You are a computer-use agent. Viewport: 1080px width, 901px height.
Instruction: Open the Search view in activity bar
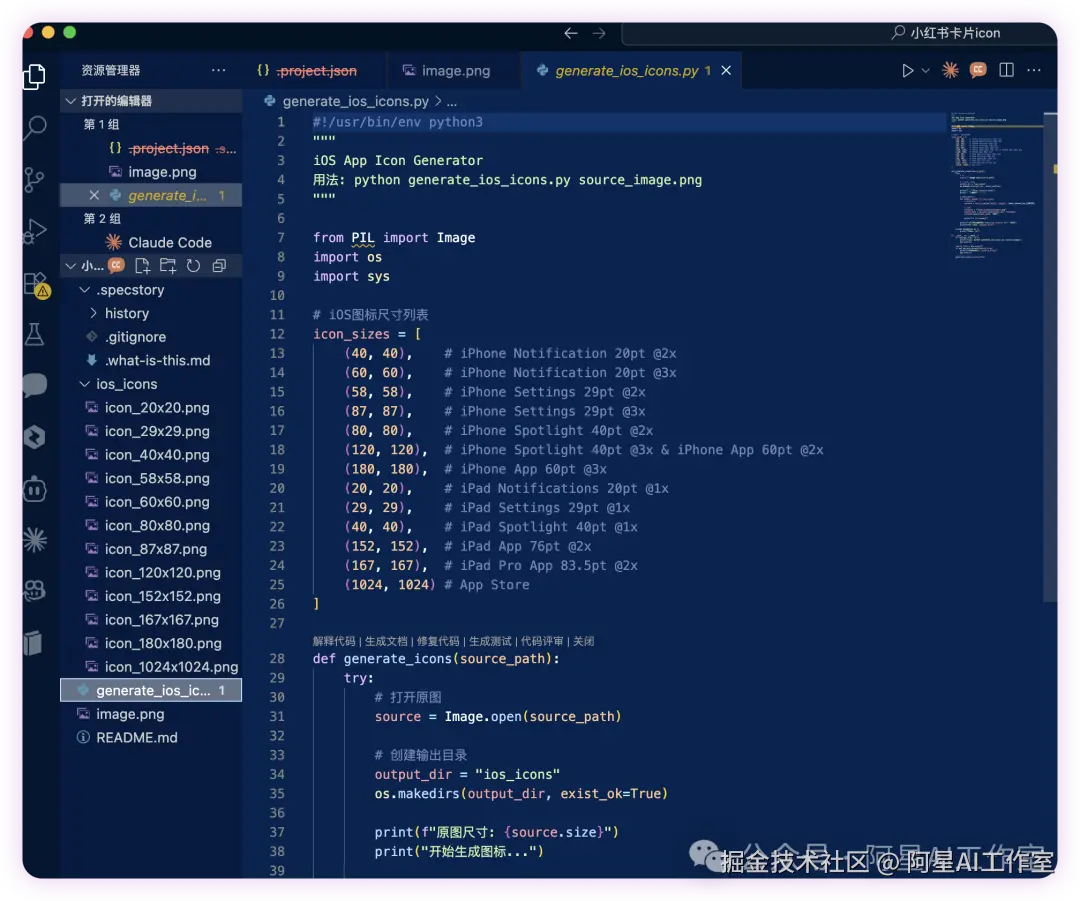[x=34, y=127]
